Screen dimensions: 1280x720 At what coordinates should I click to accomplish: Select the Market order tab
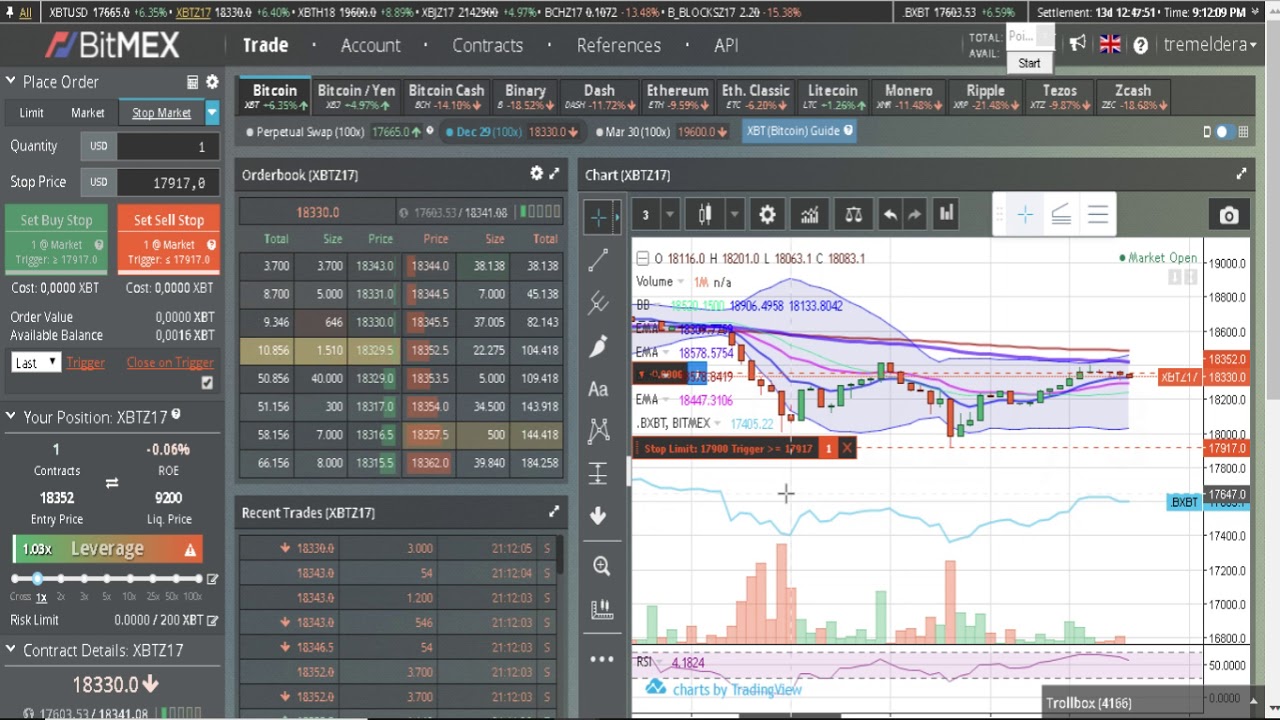point(88,113)
